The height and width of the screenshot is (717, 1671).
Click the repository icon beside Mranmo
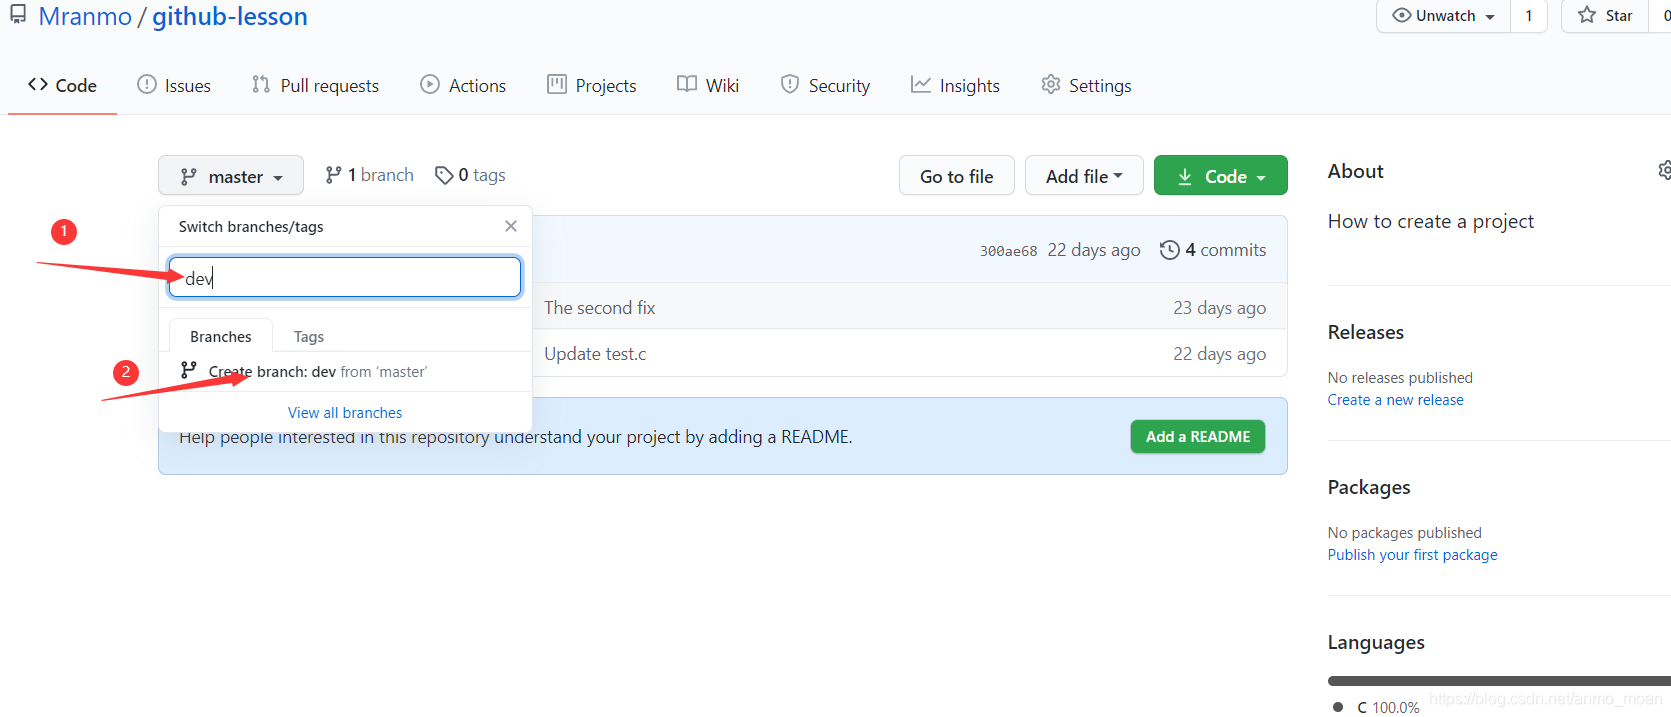[18, 15]
